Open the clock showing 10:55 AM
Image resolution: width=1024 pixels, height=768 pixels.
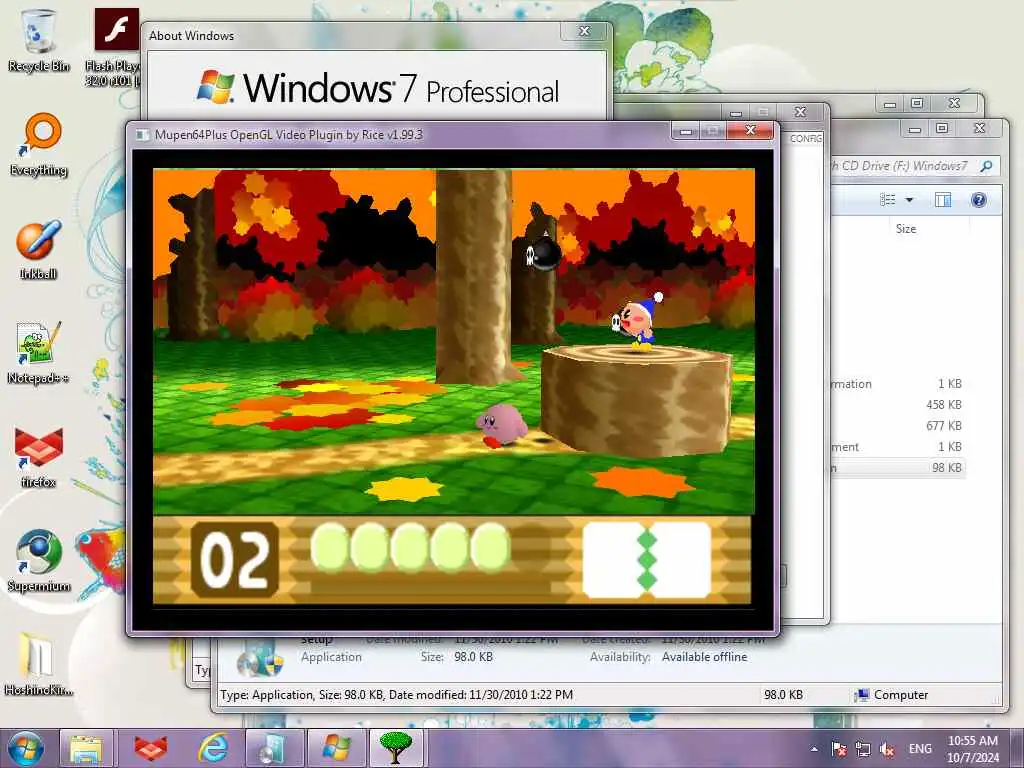pyautogui.click(x=972, y=749)
